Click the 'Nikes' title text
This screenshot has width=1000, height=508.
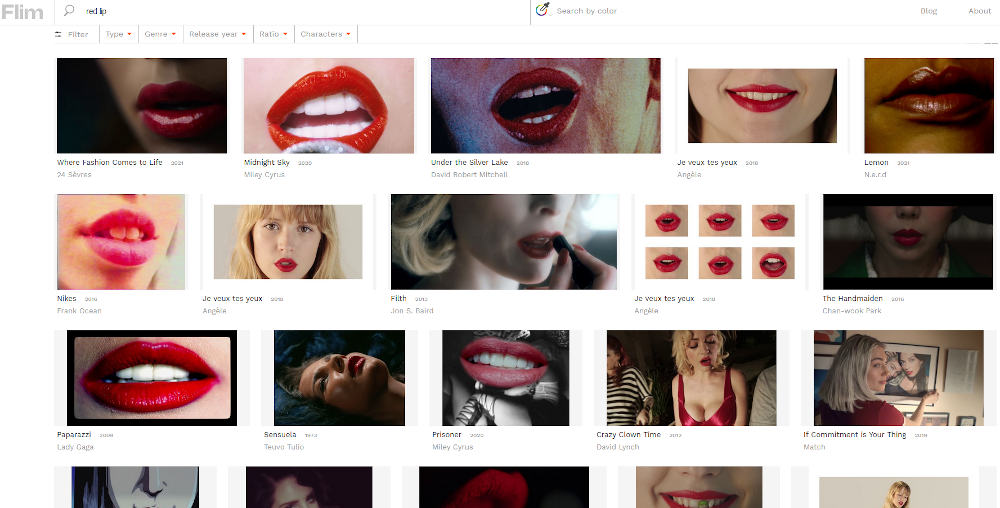click(66, 298)
